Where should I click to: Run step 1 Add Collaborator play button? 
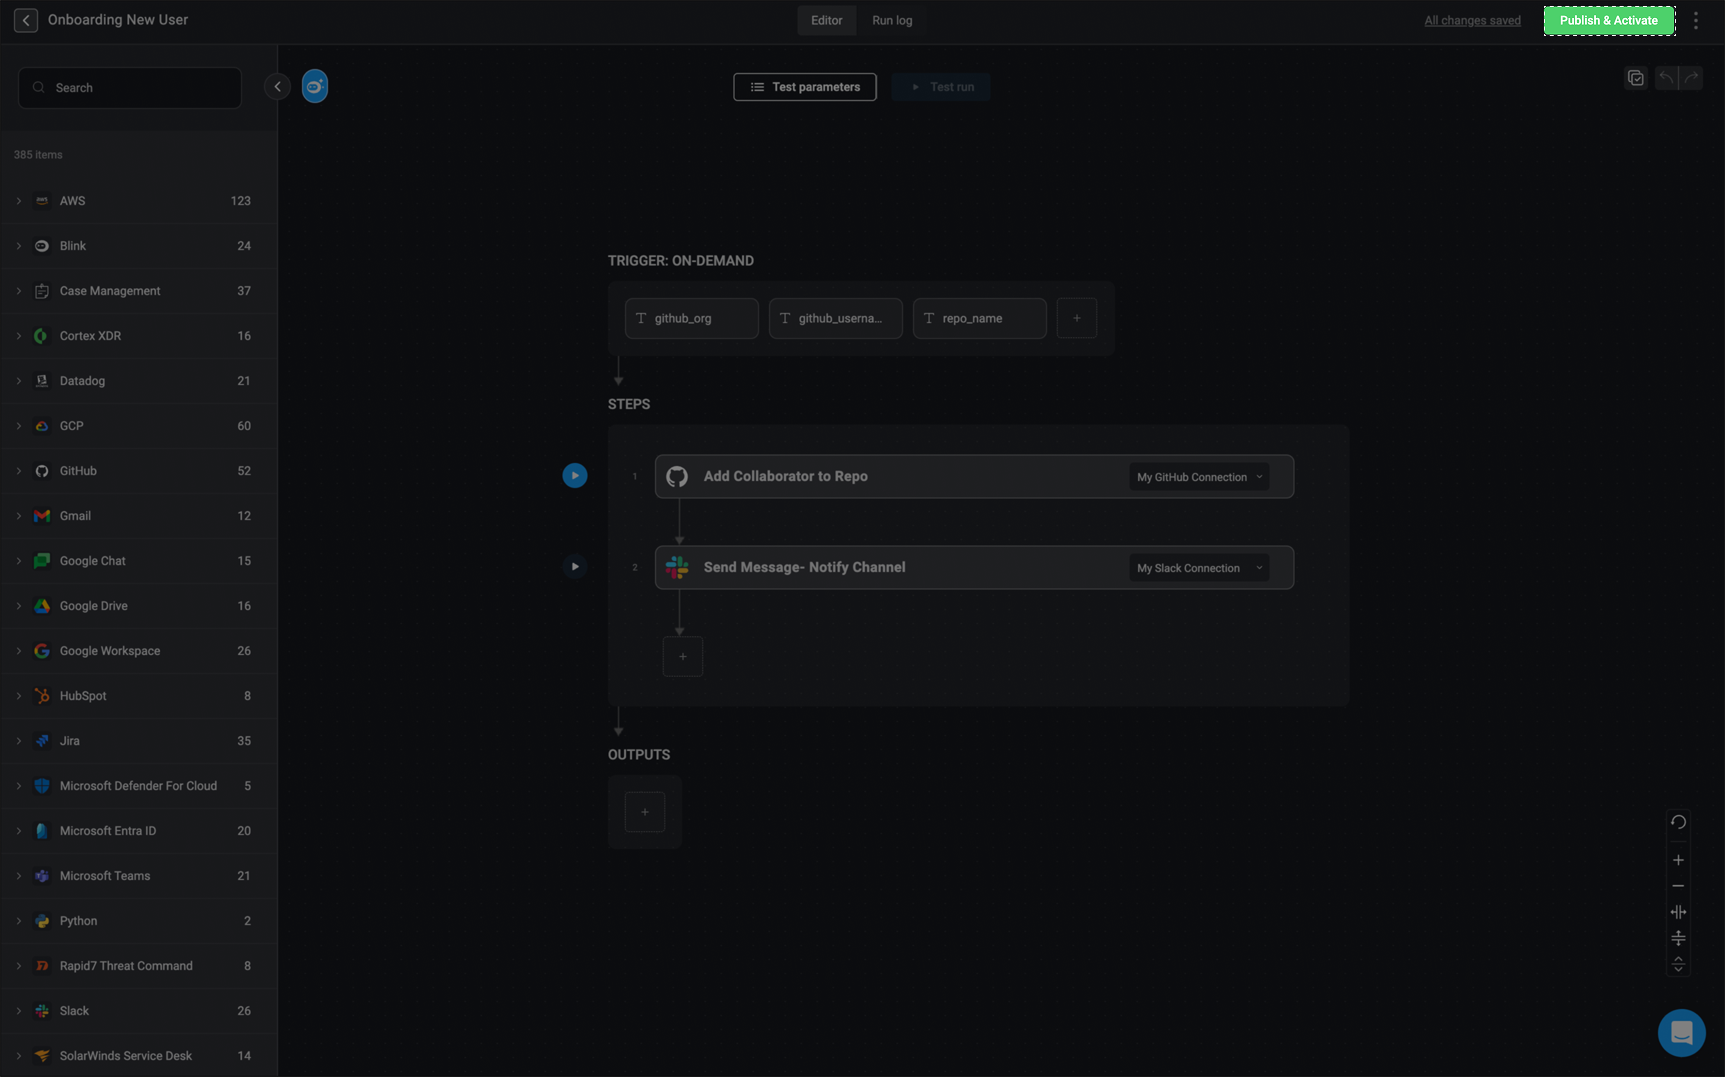pos(575,476)
